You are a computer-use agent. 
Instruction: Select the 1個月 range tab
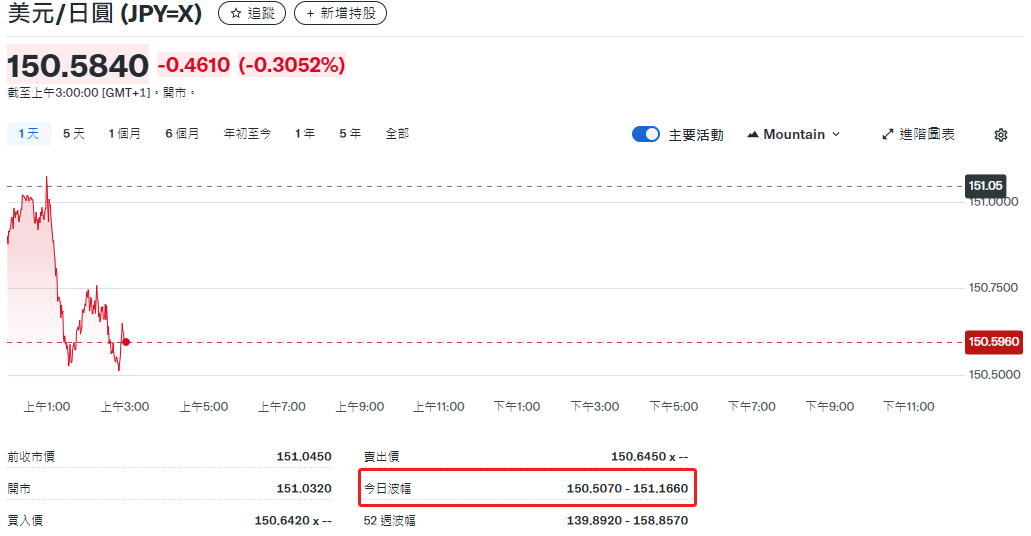[x=125, y=133]
